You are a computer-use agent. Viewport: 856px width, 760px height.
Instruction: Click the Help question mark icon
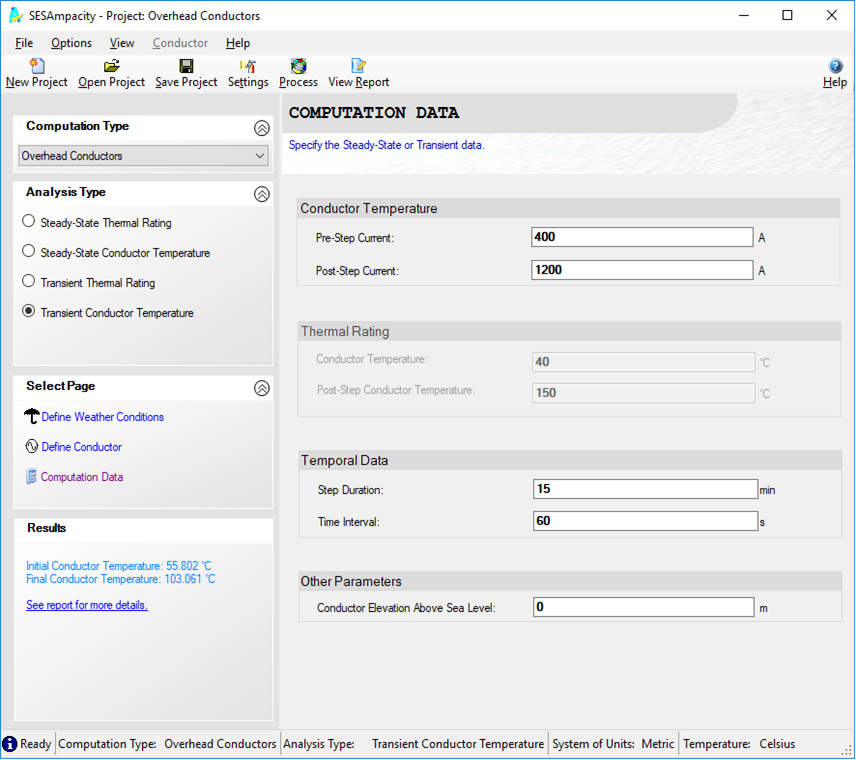(x=835, y=66)
